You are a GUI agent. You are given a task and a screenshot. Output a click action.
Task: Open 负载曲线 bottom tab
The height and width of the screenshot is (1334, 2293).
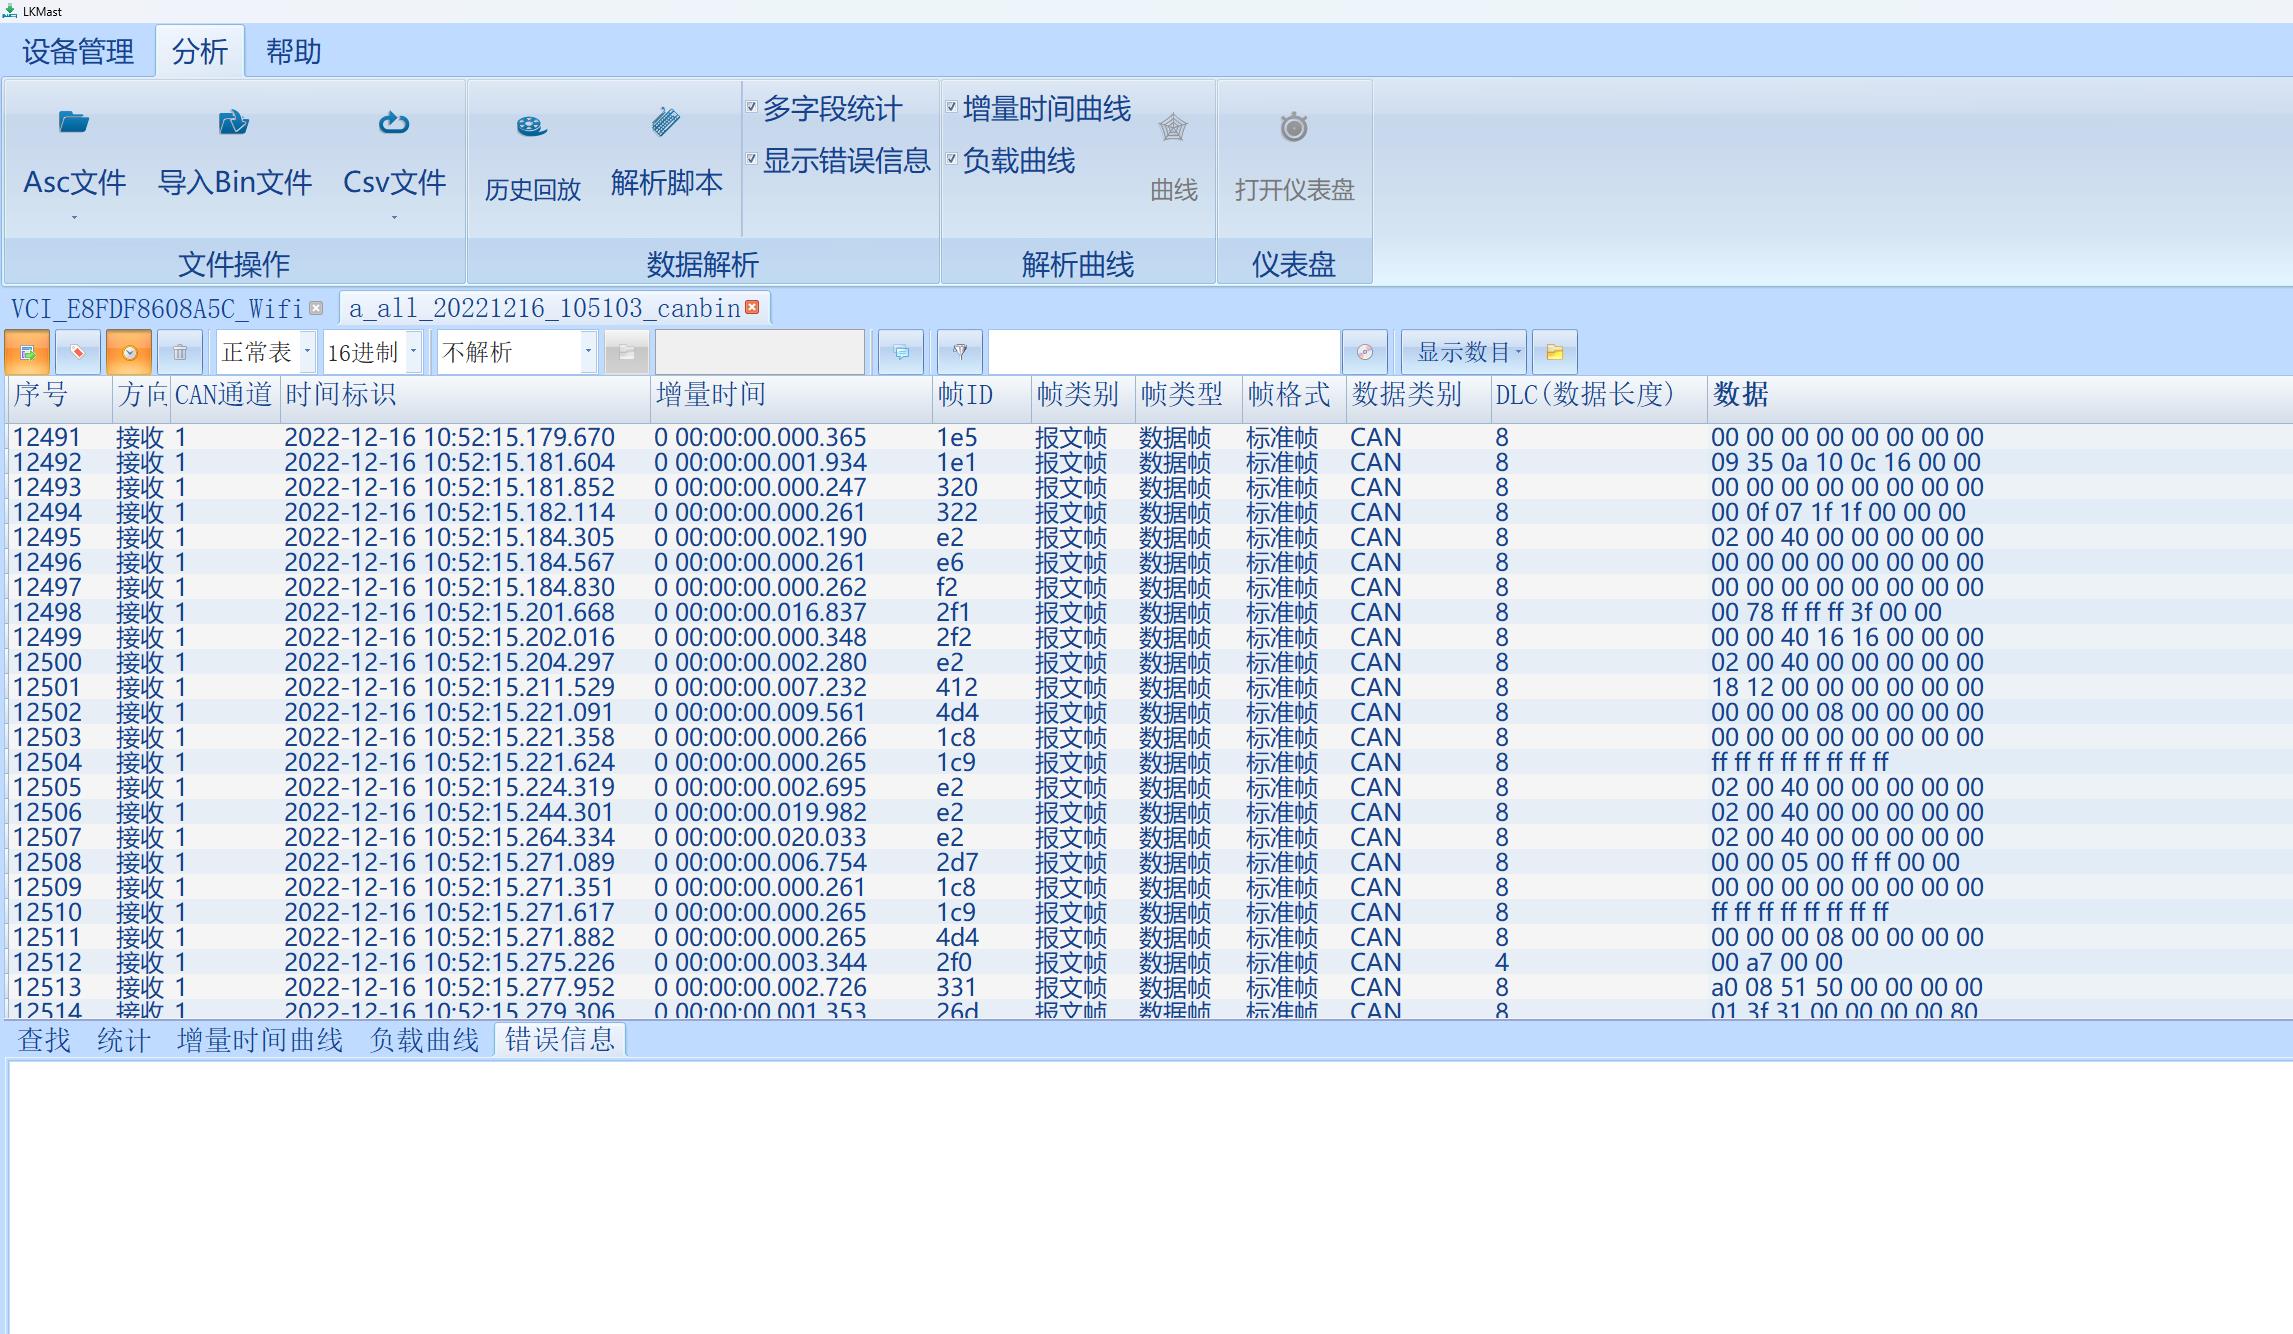[x=424, y=1040]
